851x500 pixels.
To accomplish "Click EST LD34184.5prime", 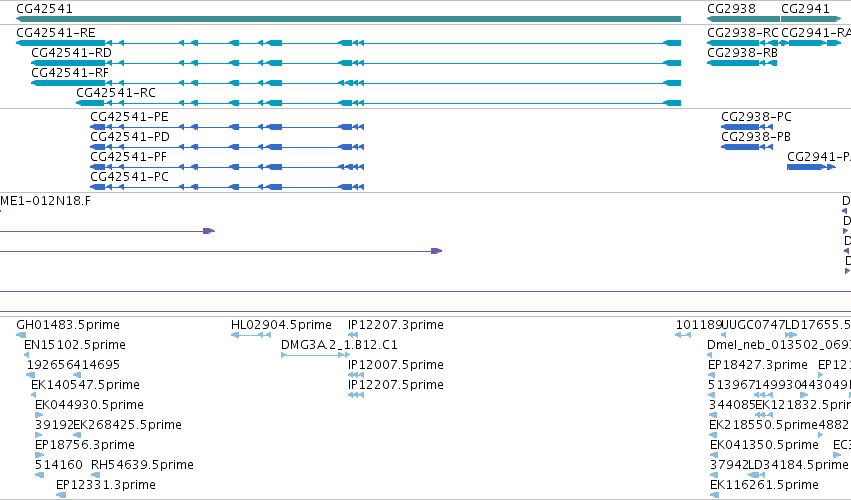I will pyautogui.click(x=798, y=465).
